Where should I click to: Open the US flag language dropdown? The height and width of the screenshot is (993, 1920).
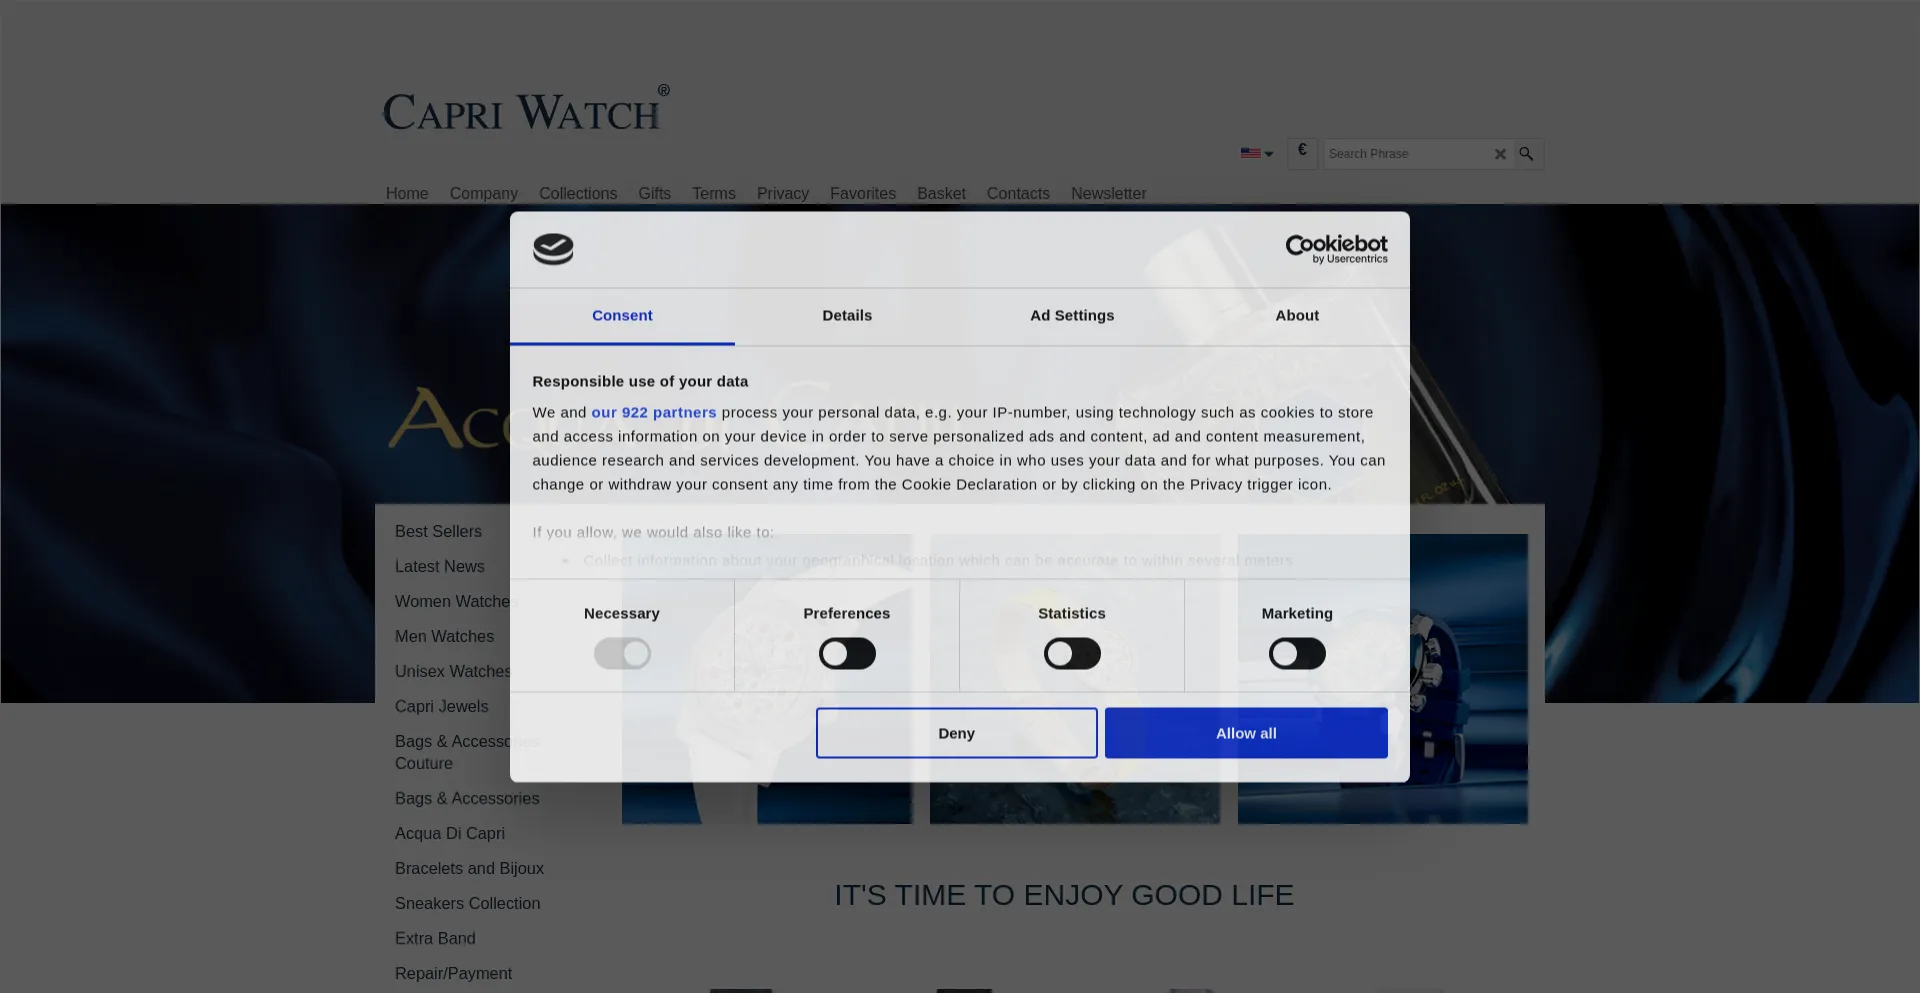[1256, 154]
